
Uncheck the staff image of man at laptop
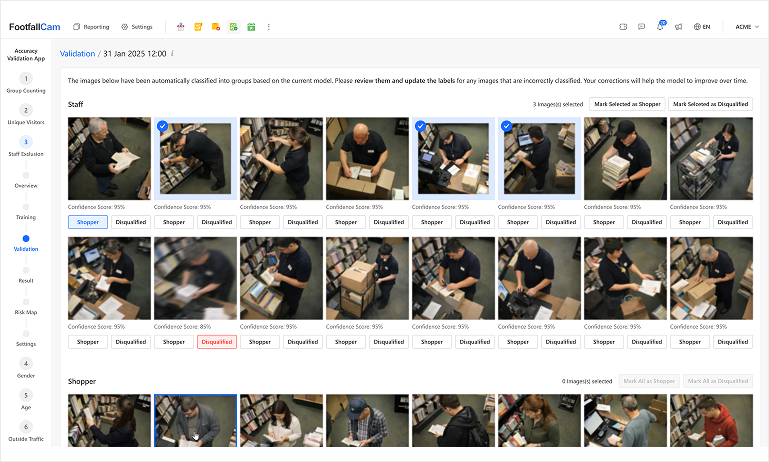point(507,127)
